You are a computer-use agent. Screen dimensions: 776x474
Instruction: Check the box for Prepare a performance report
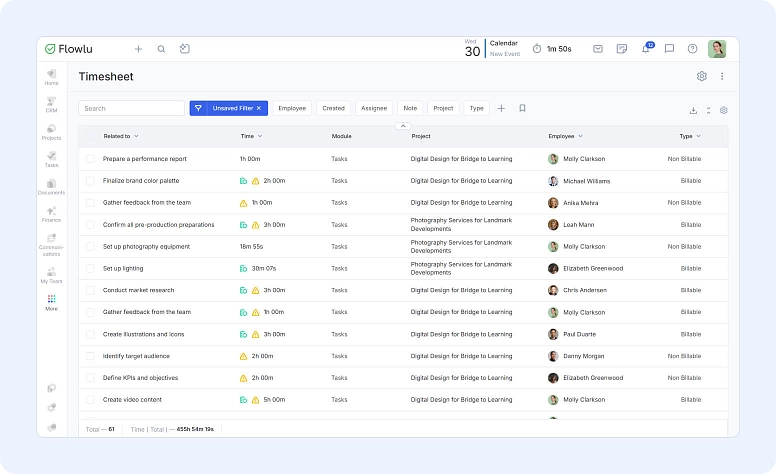tap(90, 159)
